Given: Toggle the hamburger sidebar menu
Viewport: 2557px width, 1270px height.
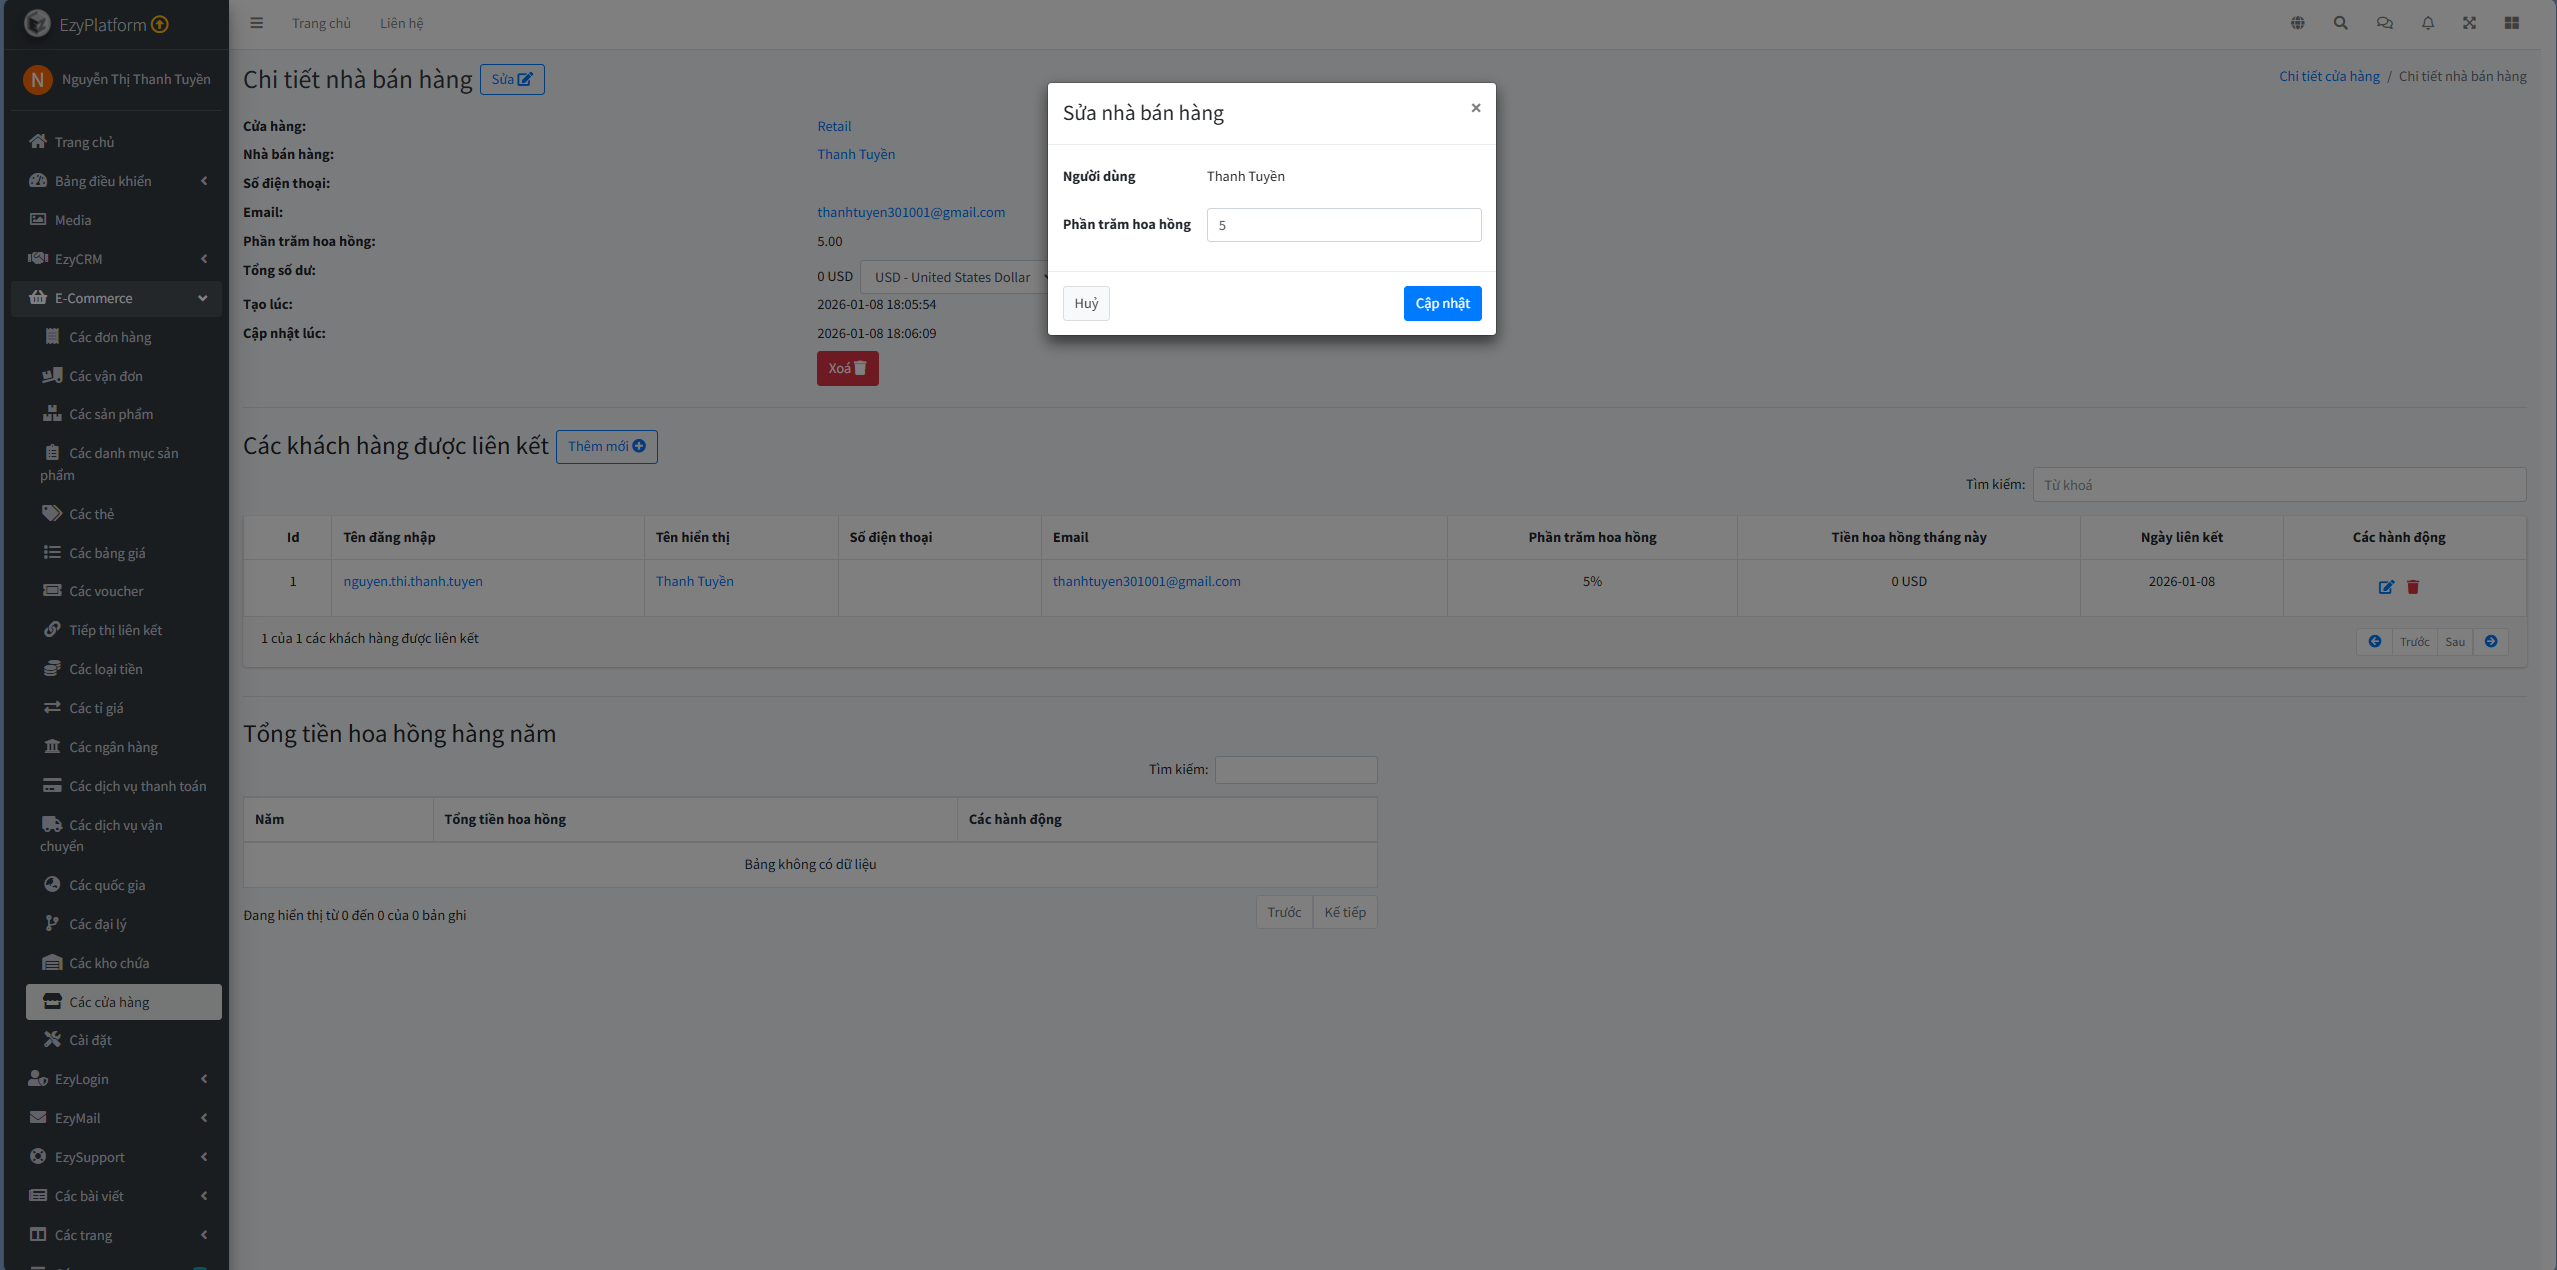Looking at the screenshot, I should [x=256, y=23].
